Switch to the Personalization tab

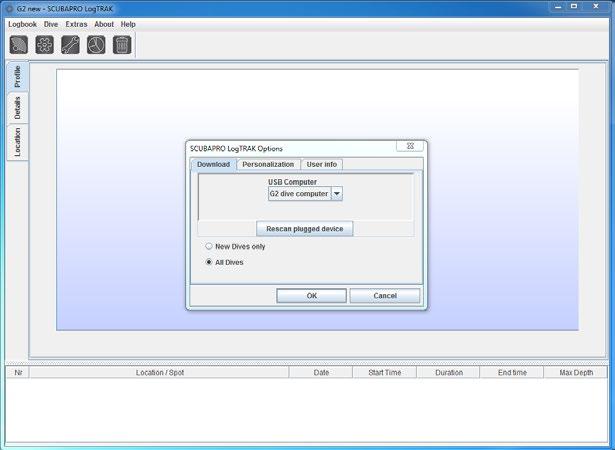click(268, 164)
